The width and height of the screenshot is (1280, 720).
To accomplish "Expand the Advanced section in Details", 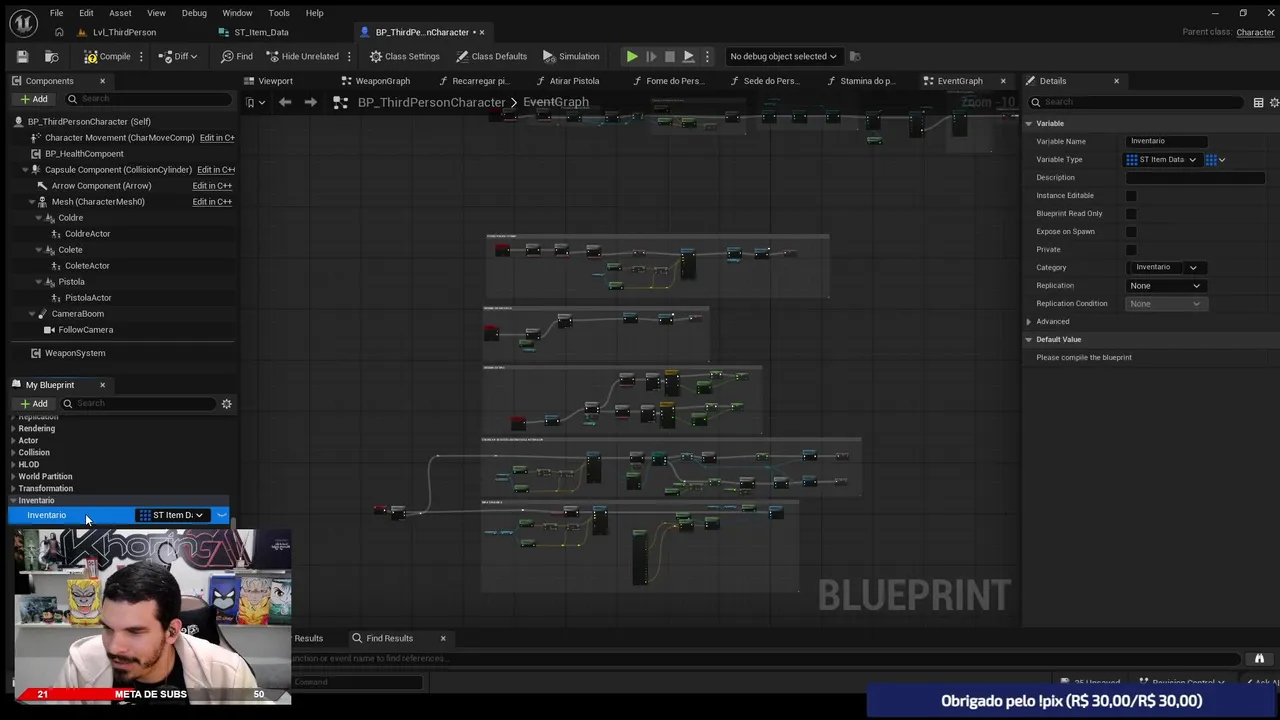I will click(x=1029, y=322).
